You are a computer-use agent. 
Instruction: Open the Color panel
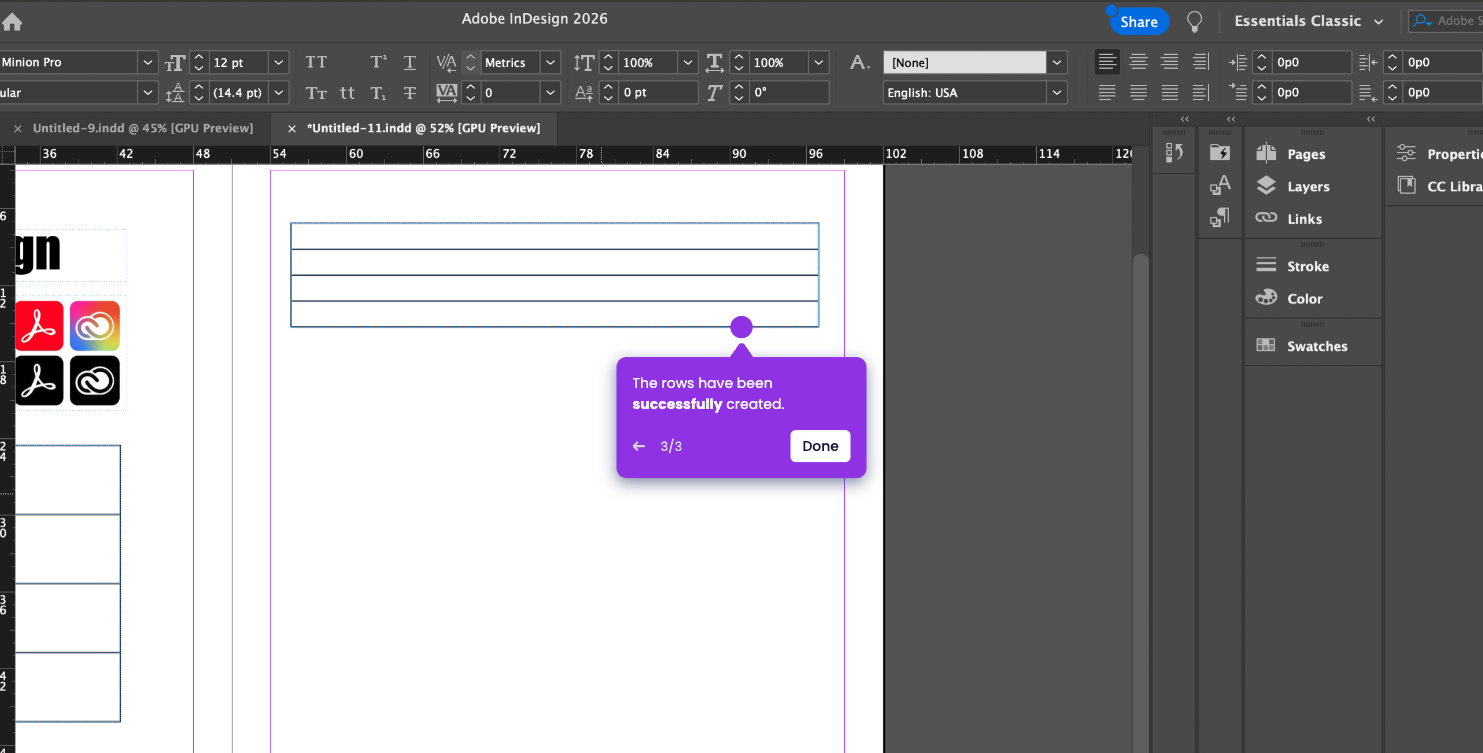pos(1304,298)
